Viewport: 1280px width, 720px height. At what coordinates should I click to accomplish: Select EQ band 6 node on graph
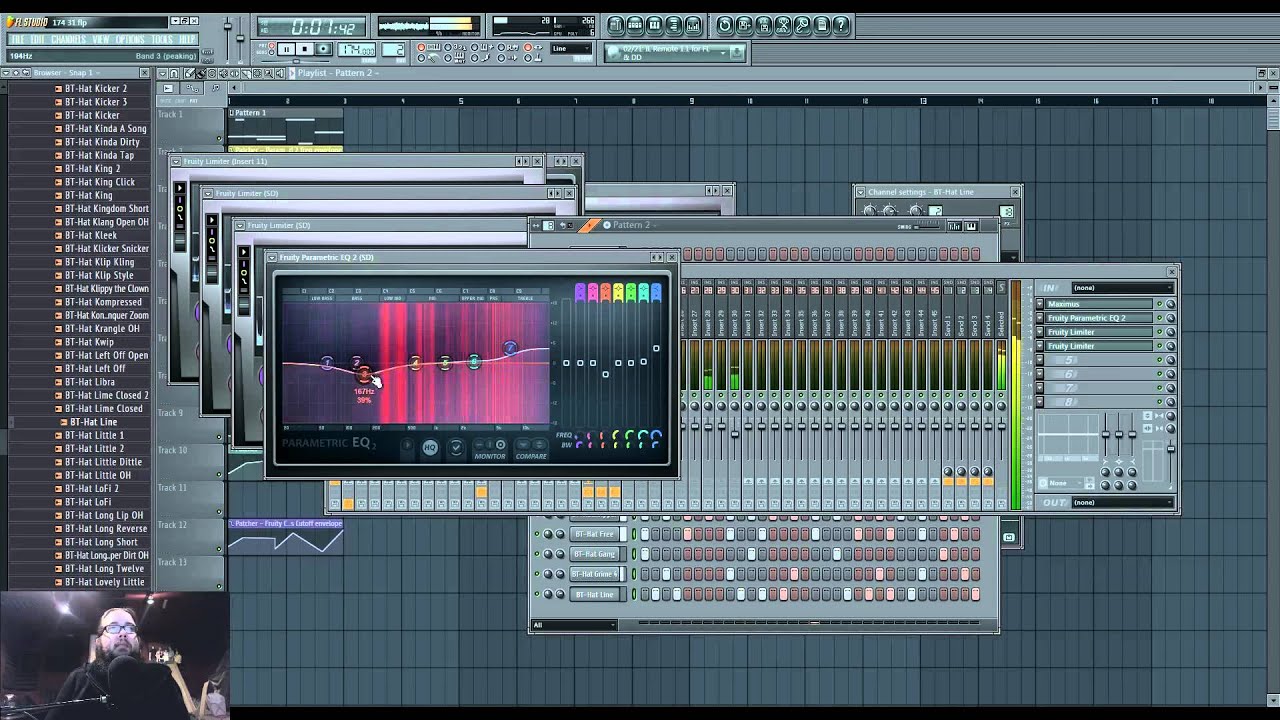click(474, 361)
